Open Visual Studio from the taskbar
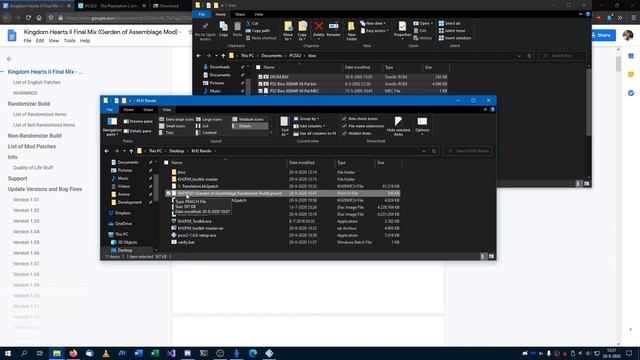 click(x=171, y=353)
